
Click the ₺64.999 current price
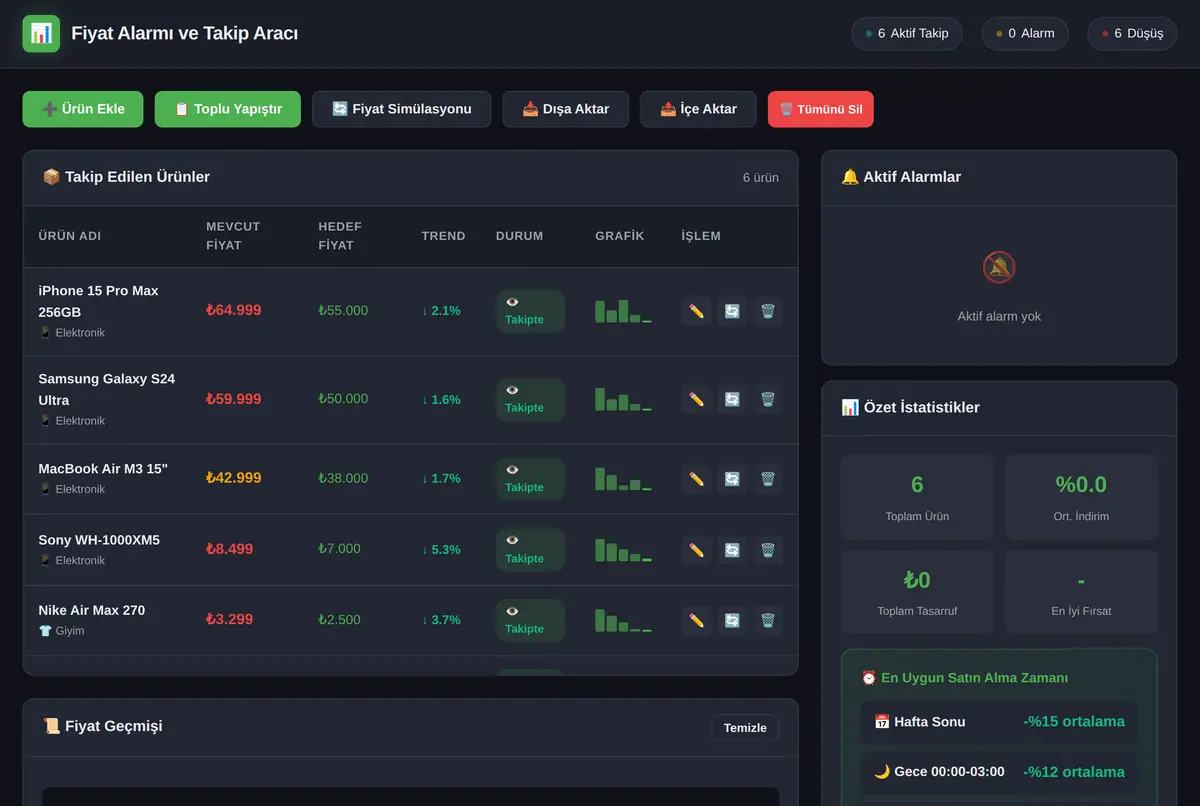[x=233, y=310]
